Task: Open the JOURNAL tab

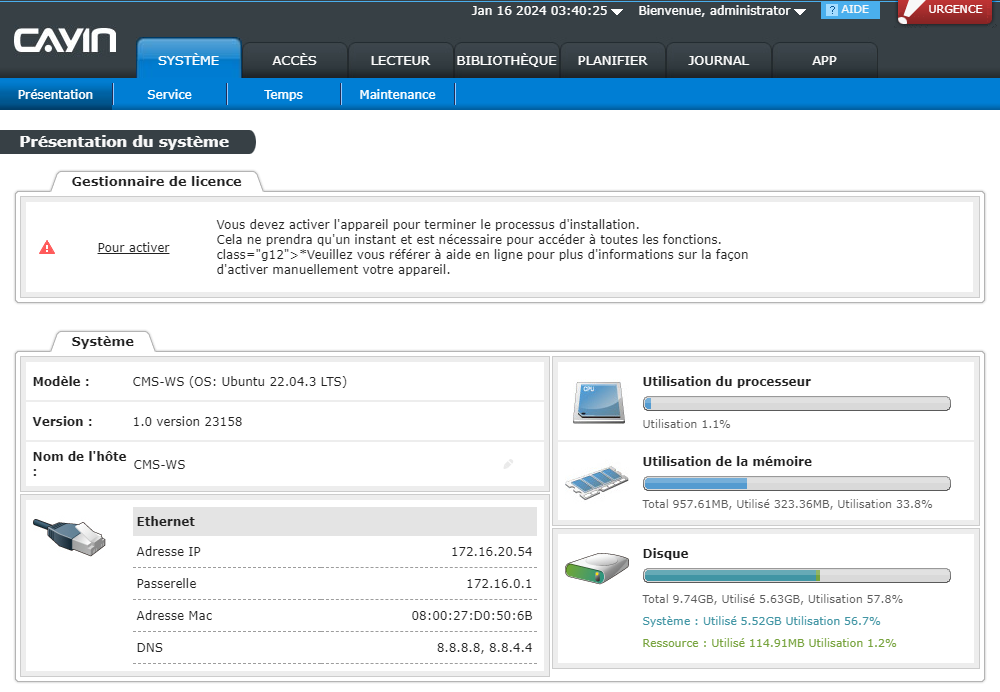Action: 718,61
